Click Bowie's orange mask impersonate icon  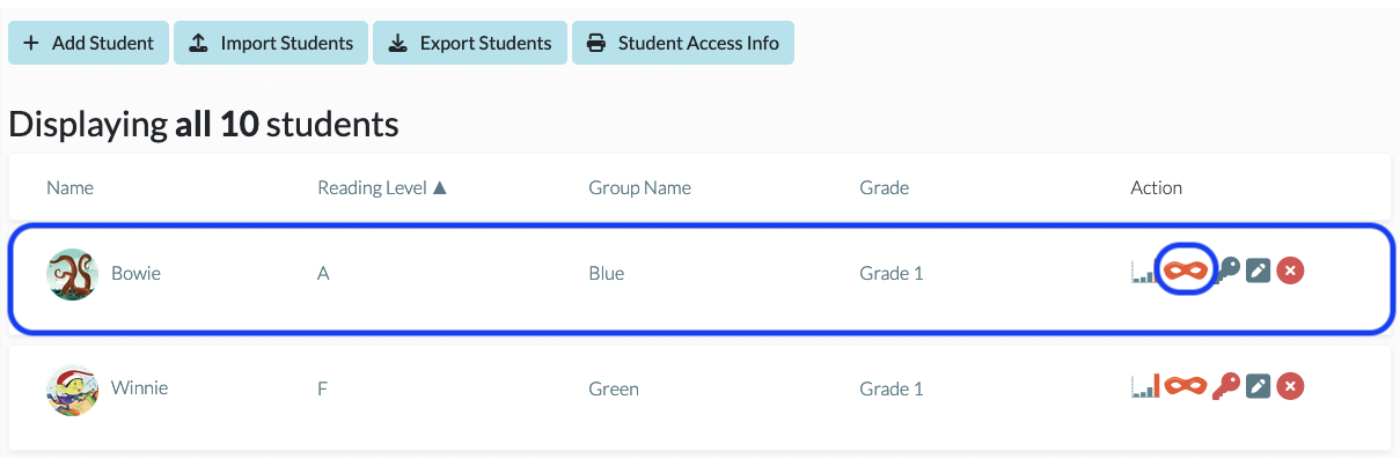click(x=1185, y=271)
